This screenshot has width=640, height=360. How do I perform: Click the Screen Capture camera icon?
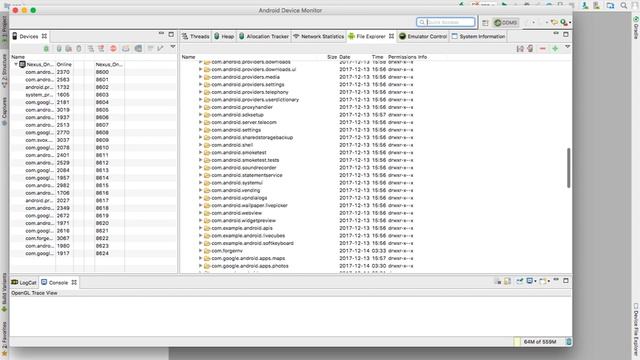pos(126,49)
